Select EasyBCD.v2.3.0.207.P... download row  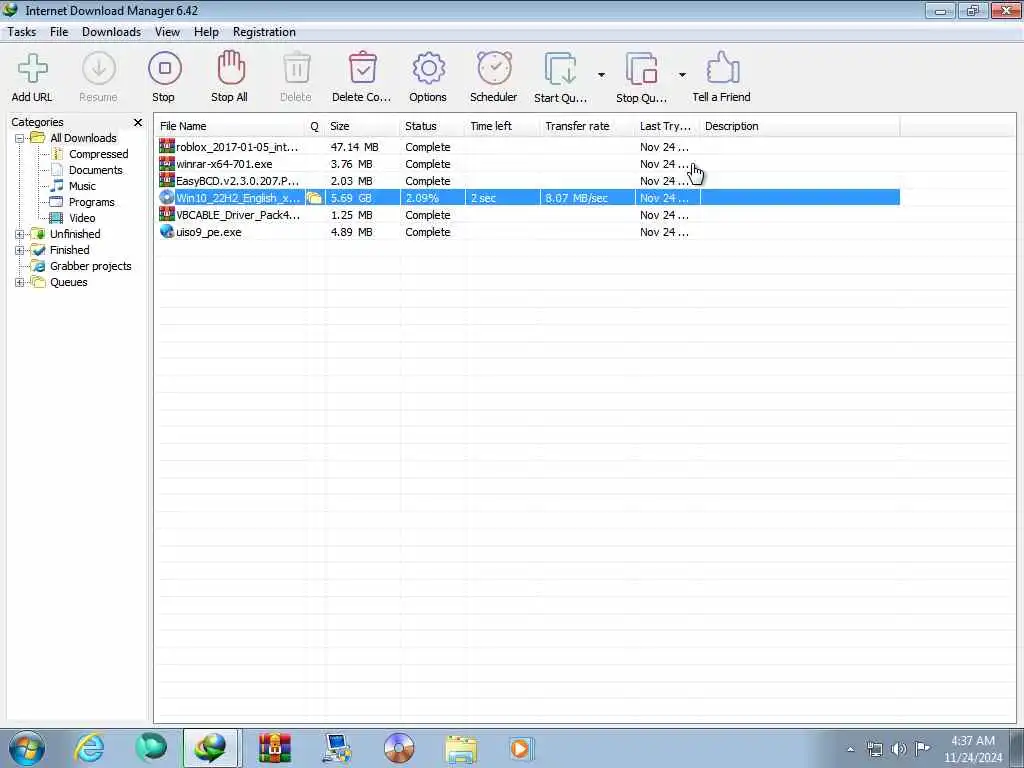point(528,181)
